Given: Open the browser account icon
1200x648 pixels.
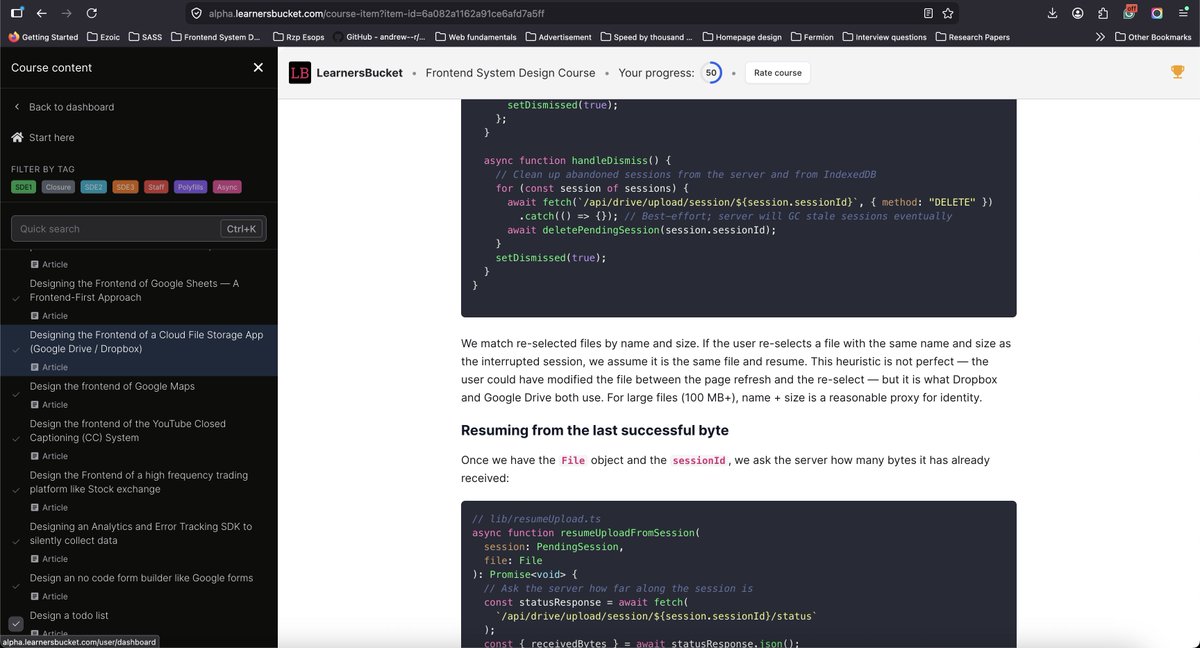Looking at the screenshot, I should (x=1077, y=14).
